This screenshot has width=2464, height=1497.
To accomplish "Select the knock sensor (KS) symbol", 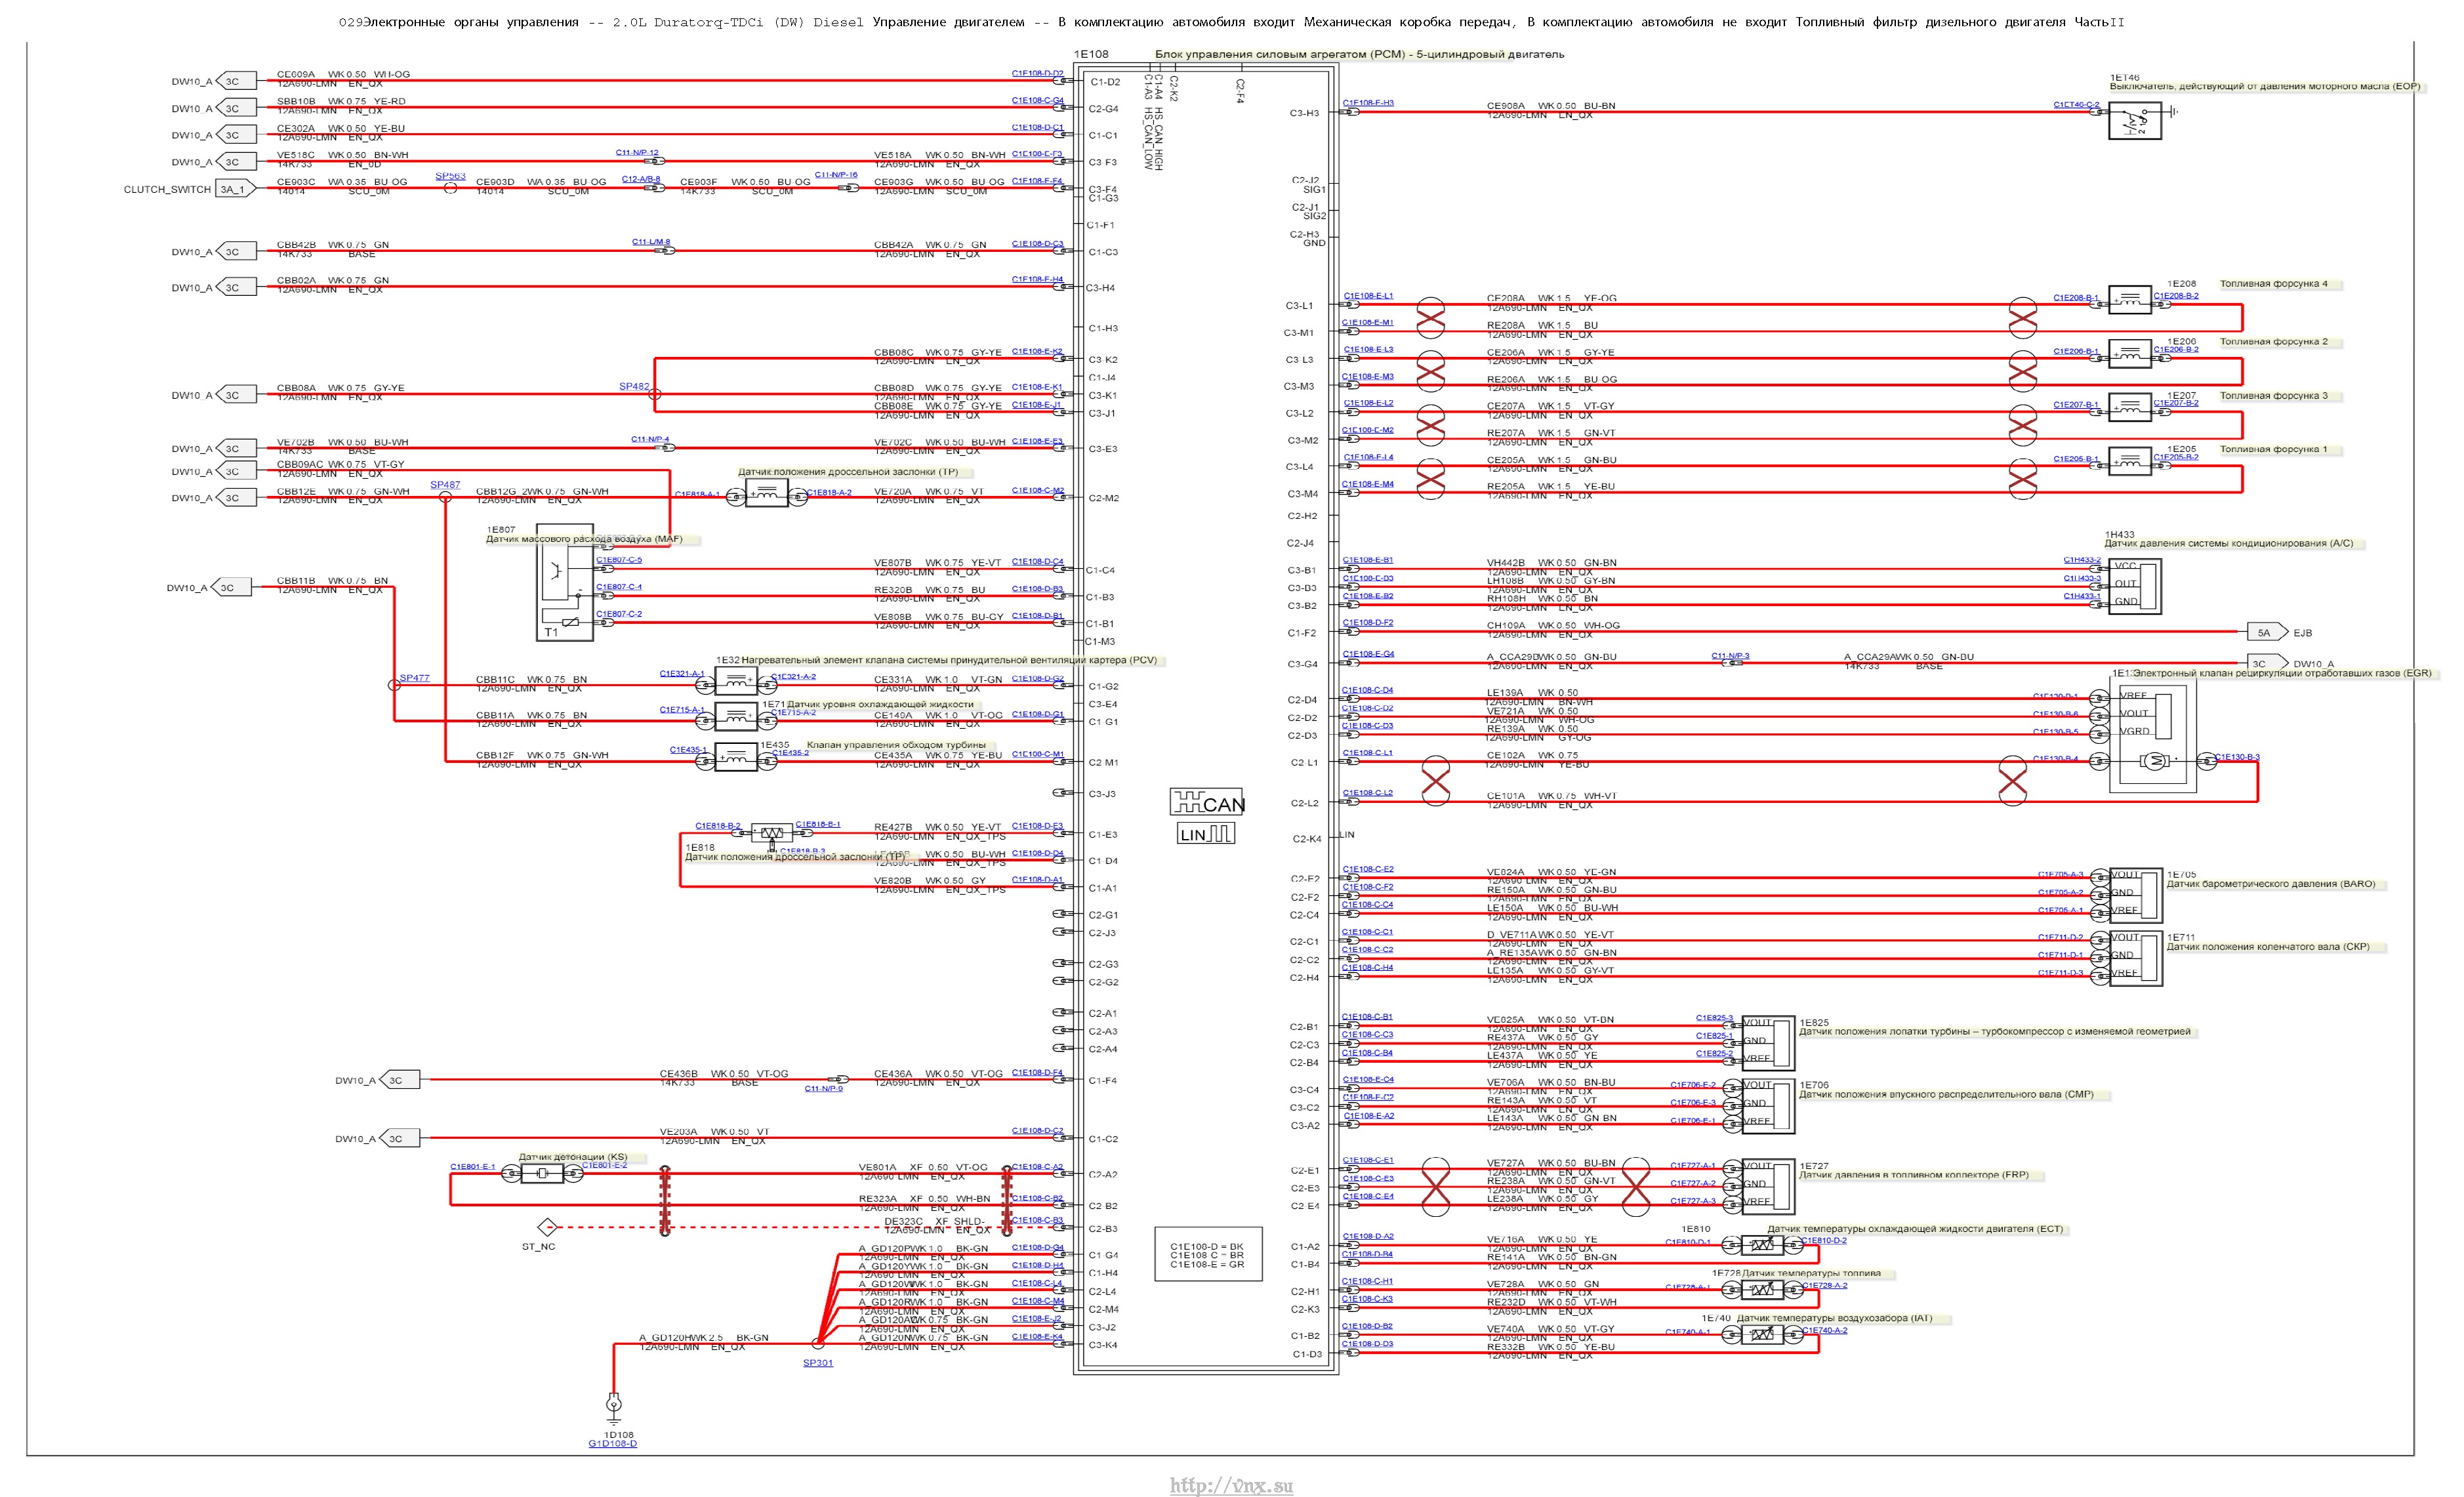I will (541, 1174).
